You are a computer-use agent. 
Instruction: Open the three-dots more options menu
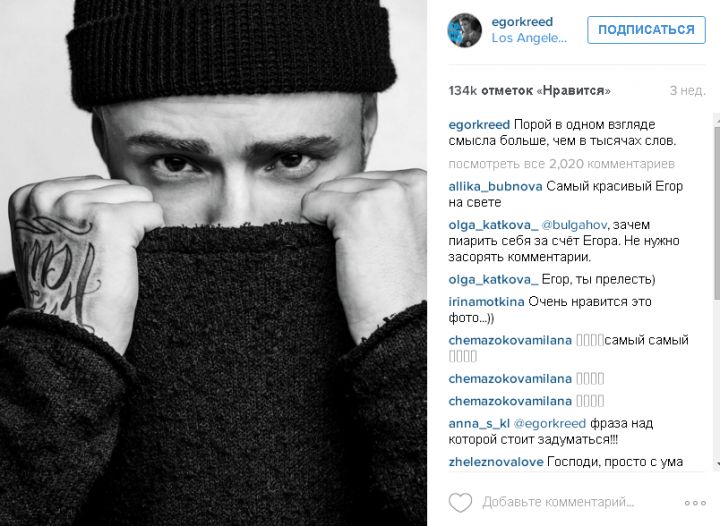pos(695,503)
